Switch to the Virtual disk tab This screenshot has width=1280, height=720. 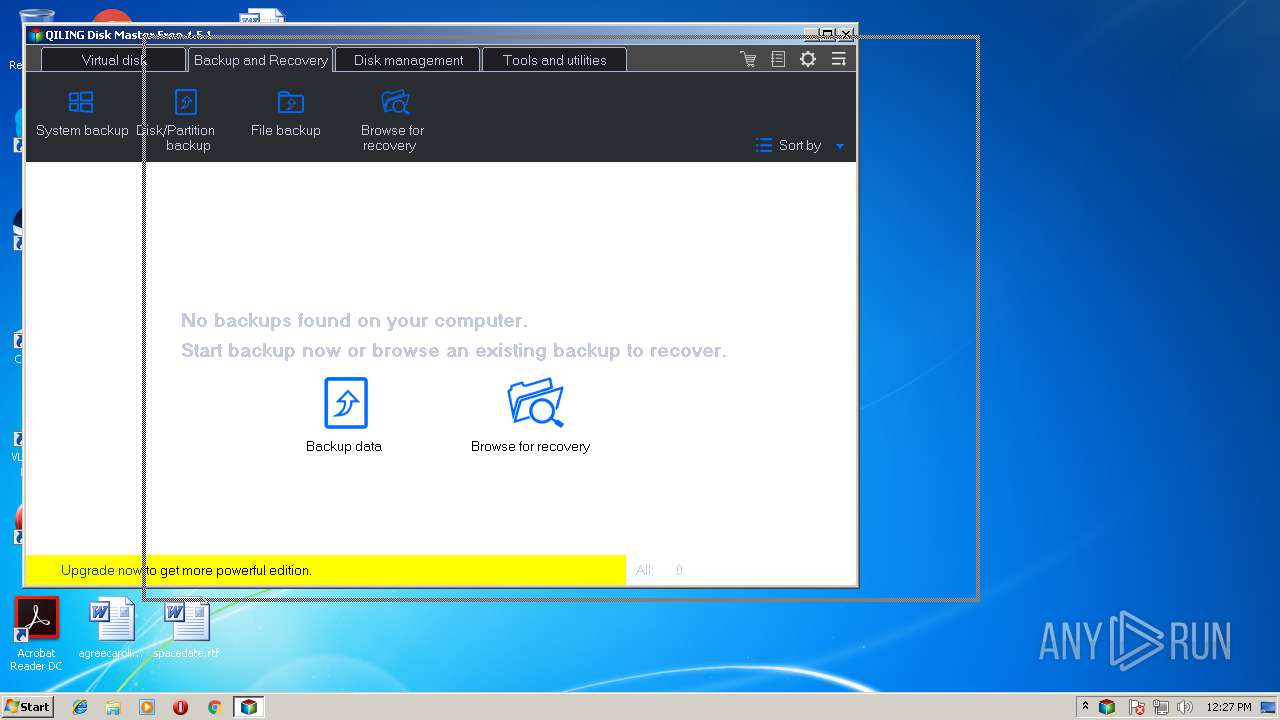(113, 60)
